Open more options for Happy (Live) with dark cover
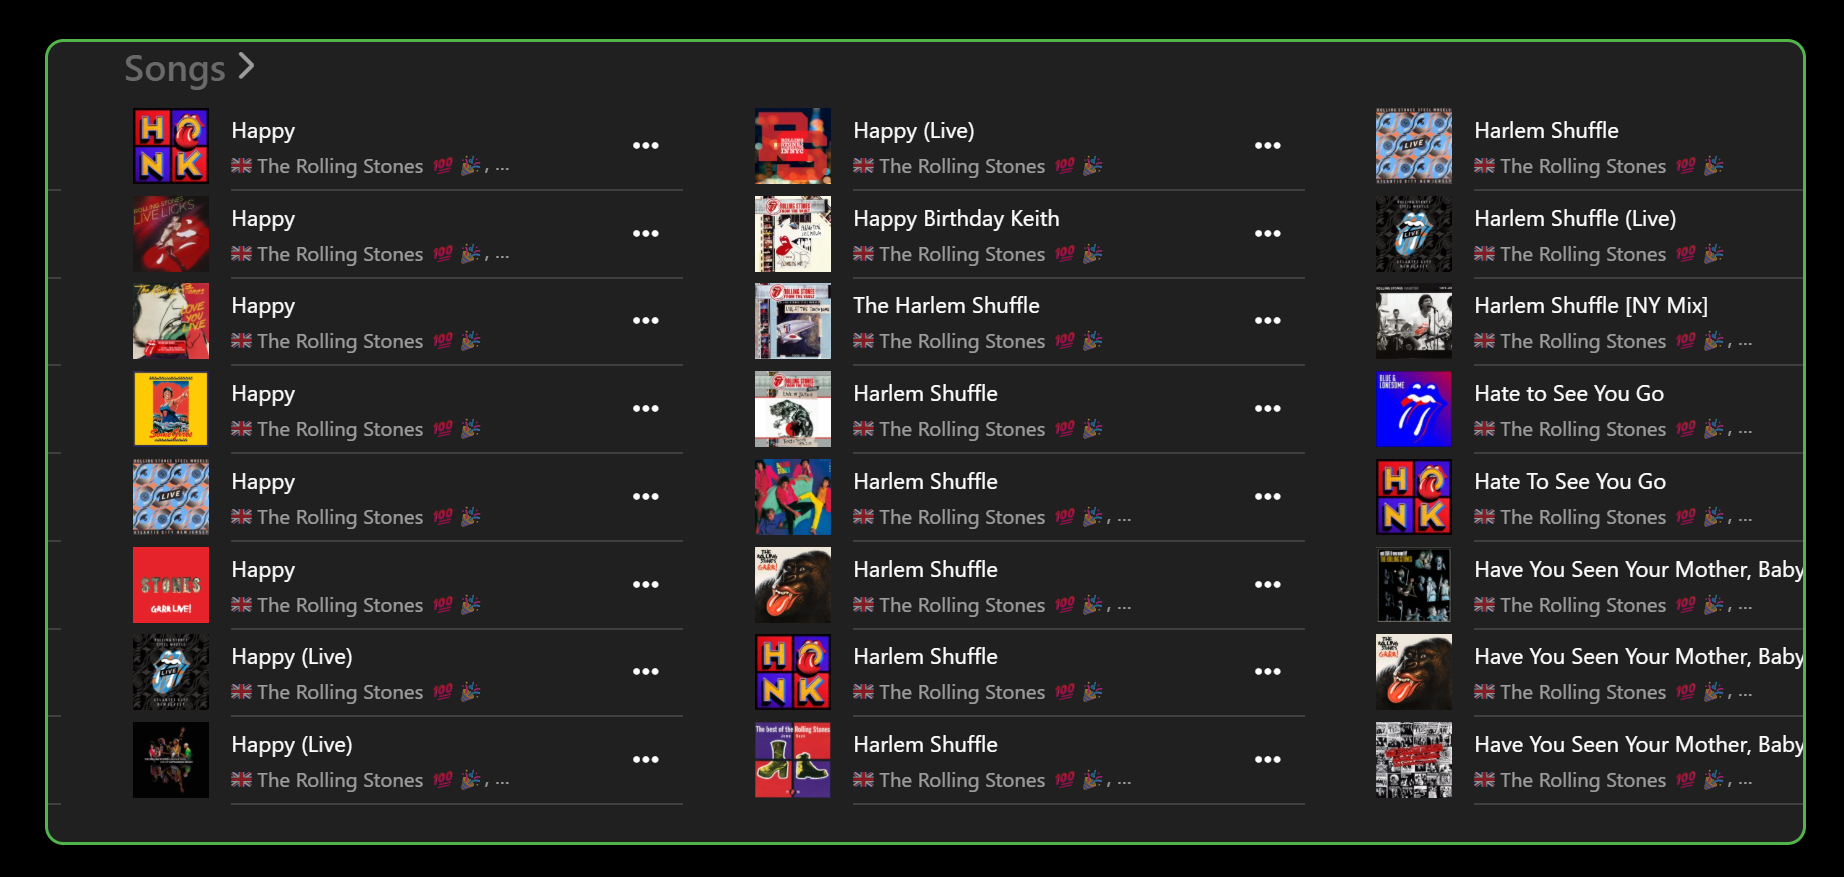This screenshot has height=877, width=1844. 646,760
